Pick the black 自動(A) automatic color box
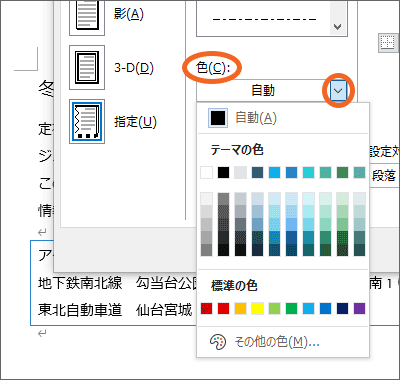This screenshot has height=380, width=400. (218, 118)
